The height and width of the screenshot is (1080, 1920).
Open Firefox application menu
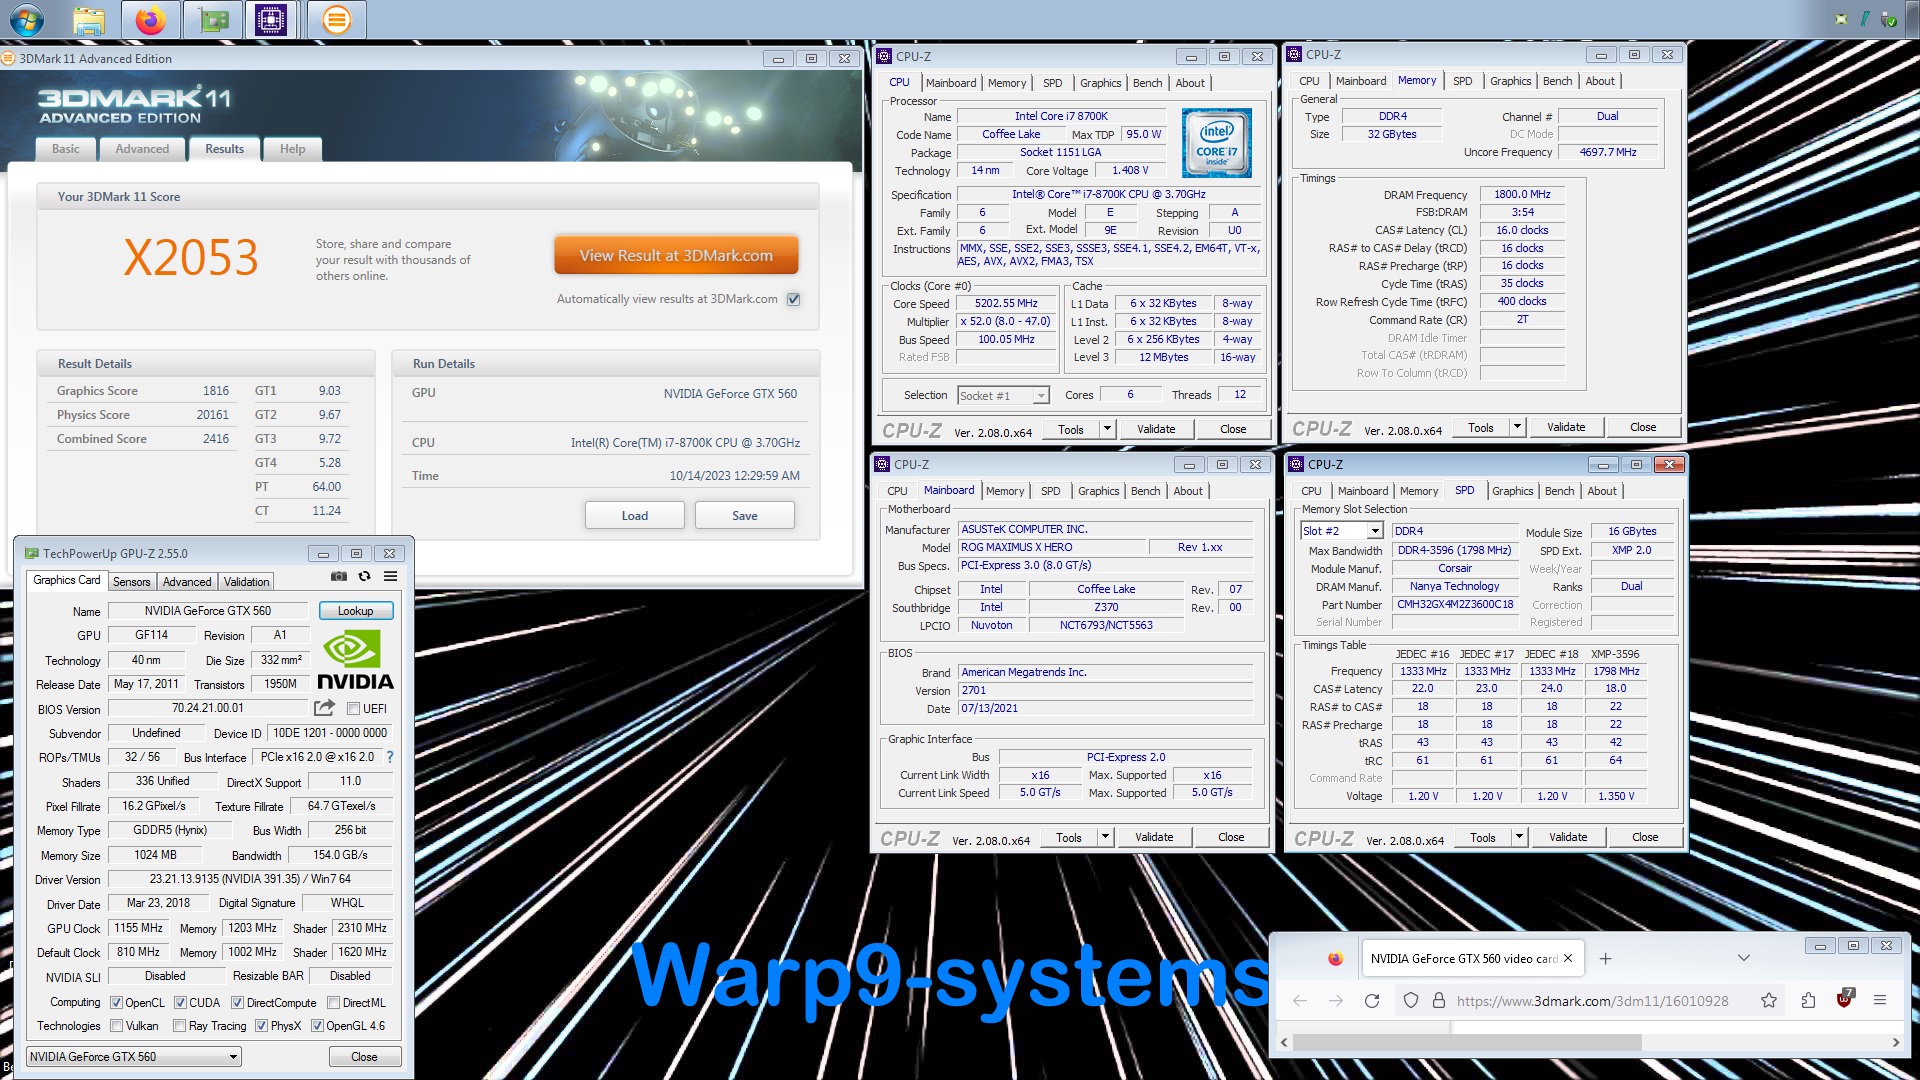pyautogui.click(x=1880, y=1001)
